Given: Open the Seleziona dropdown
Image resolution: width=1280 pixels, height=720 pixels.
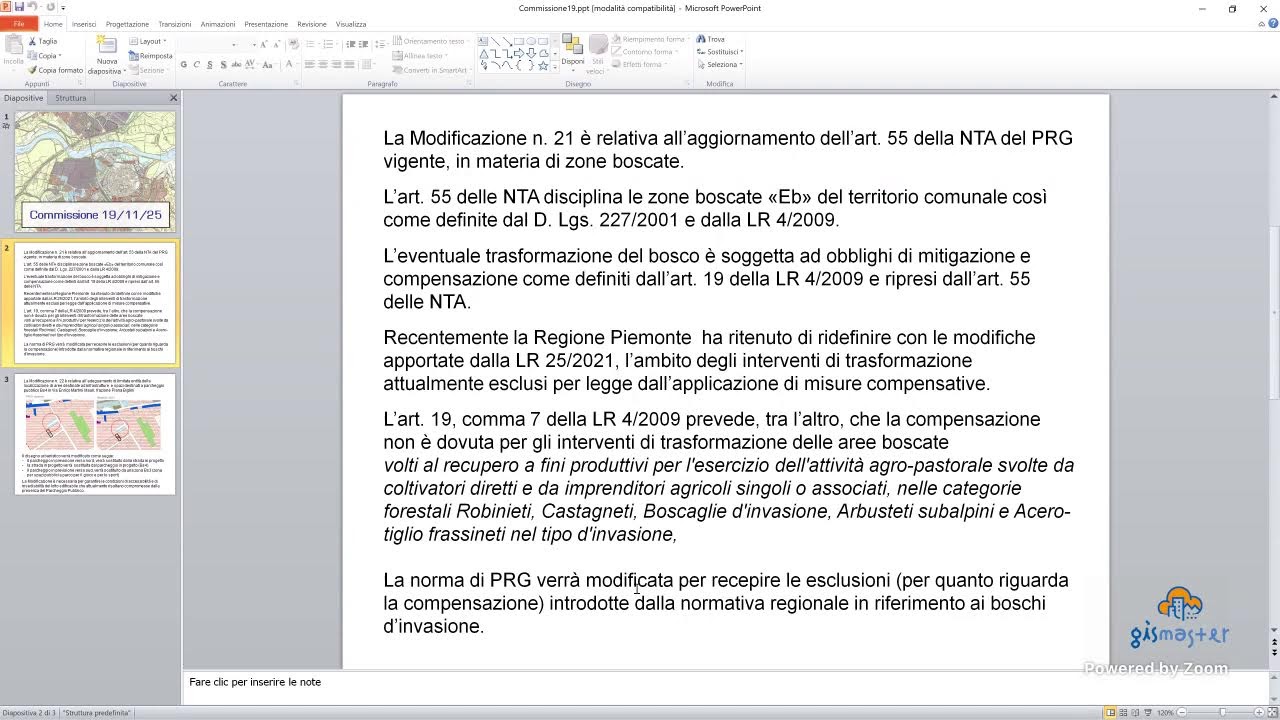Looking at the screenshot, I should tap(719, 64).
